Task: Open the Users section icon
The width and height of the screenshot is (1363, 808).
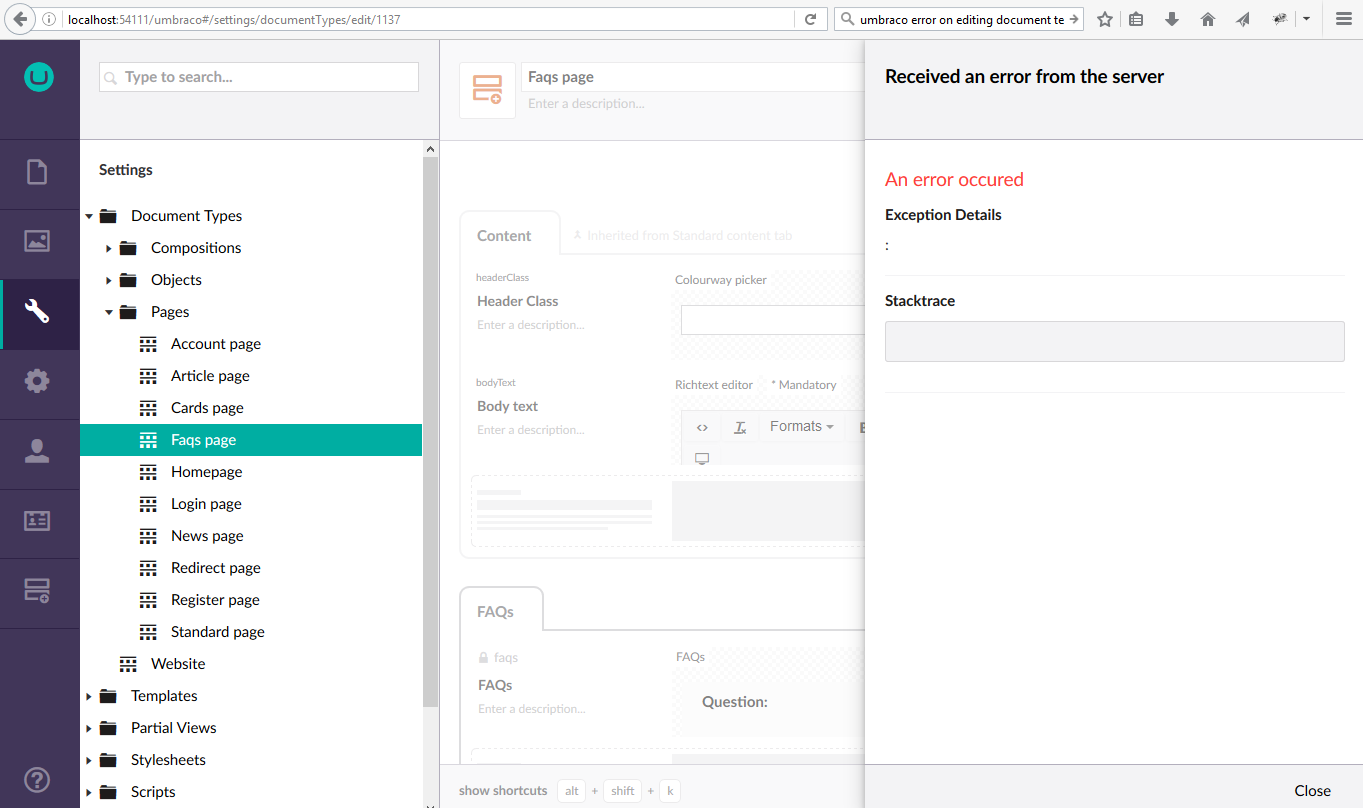Action: click(x=37, y=451)
